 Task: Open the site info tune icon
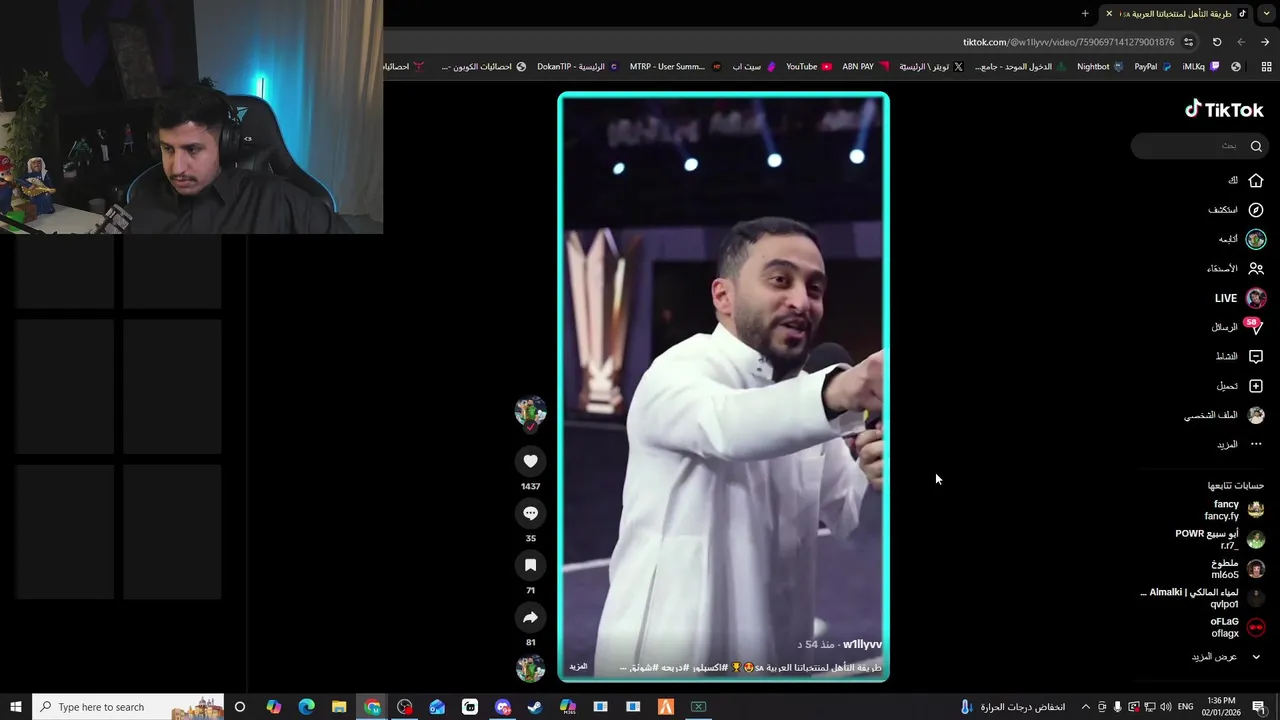(1188, 42)
